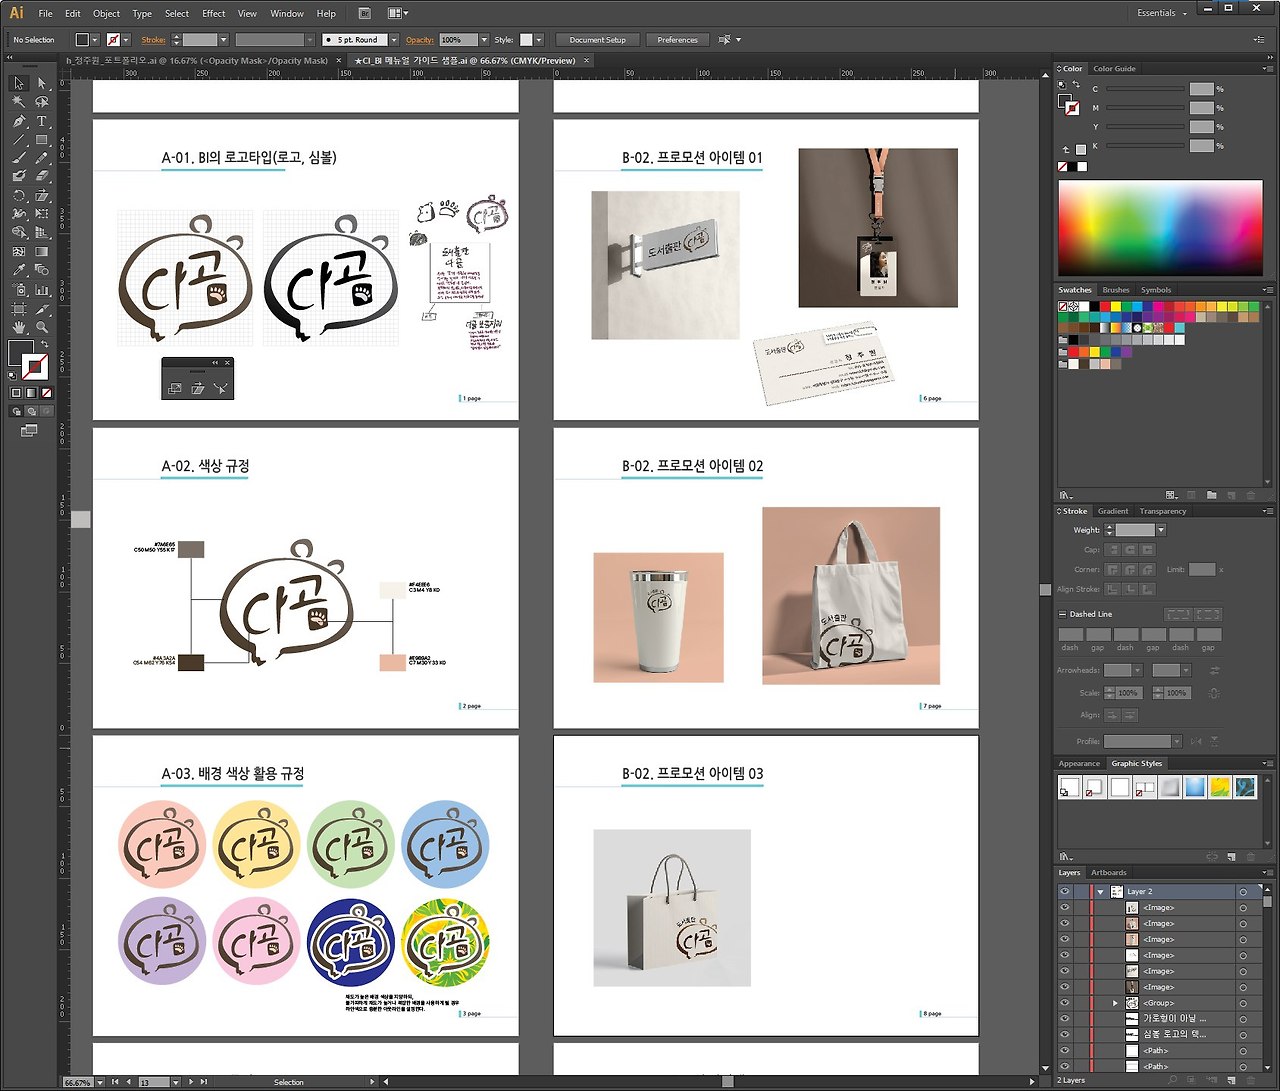This screenshot has width=1280, height=1091.
Task: Select the Line Segment tool
Action: 18,140
